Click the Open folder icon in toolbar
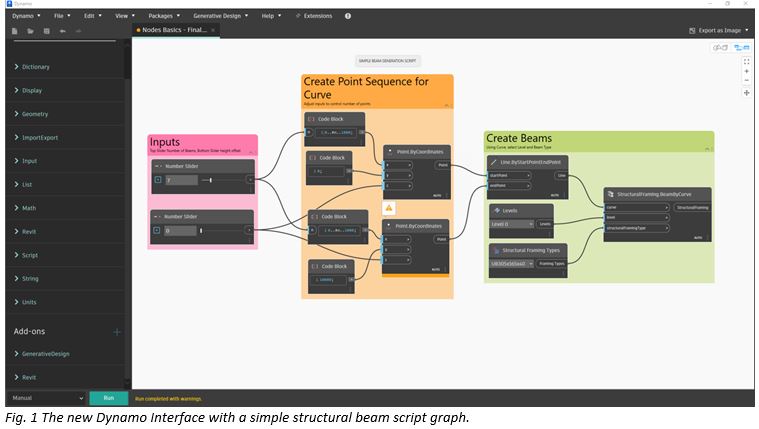This screenshot has height=429, width=759. click(x=30, y=31)
